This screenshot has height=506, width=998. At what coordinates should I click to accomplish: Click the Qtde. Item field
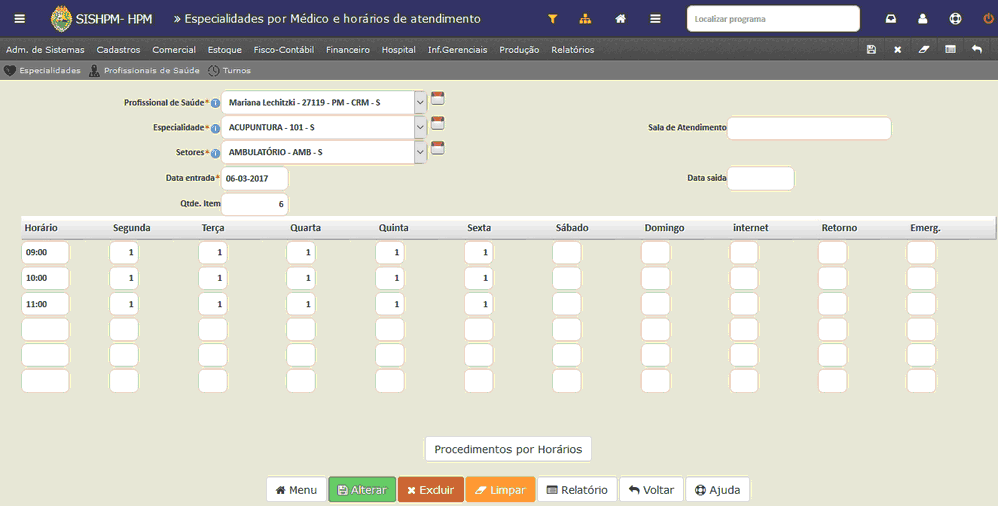pyautogui.click(x=255, y=204)
